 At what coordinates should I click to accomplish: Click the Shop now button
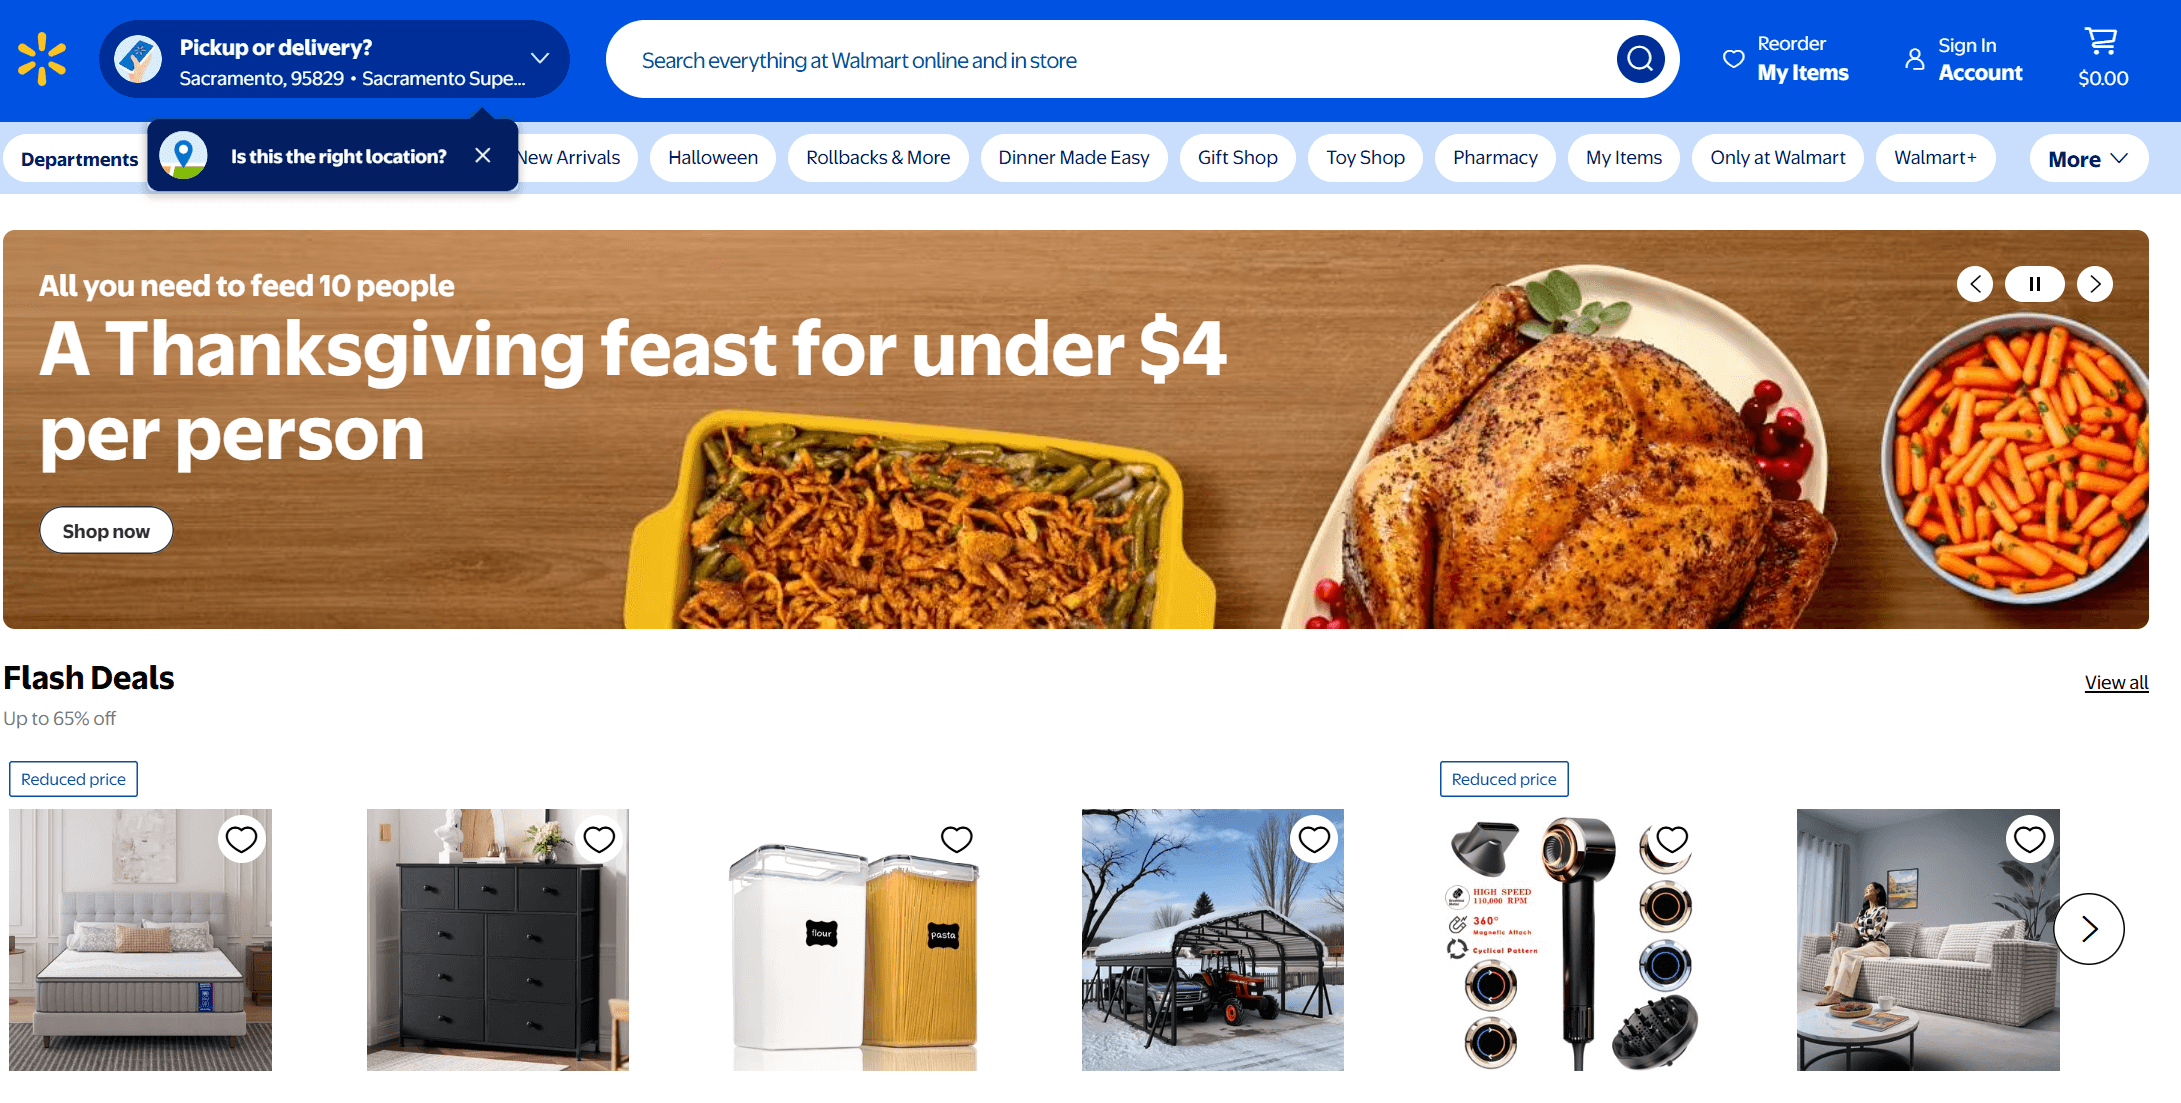106,530
